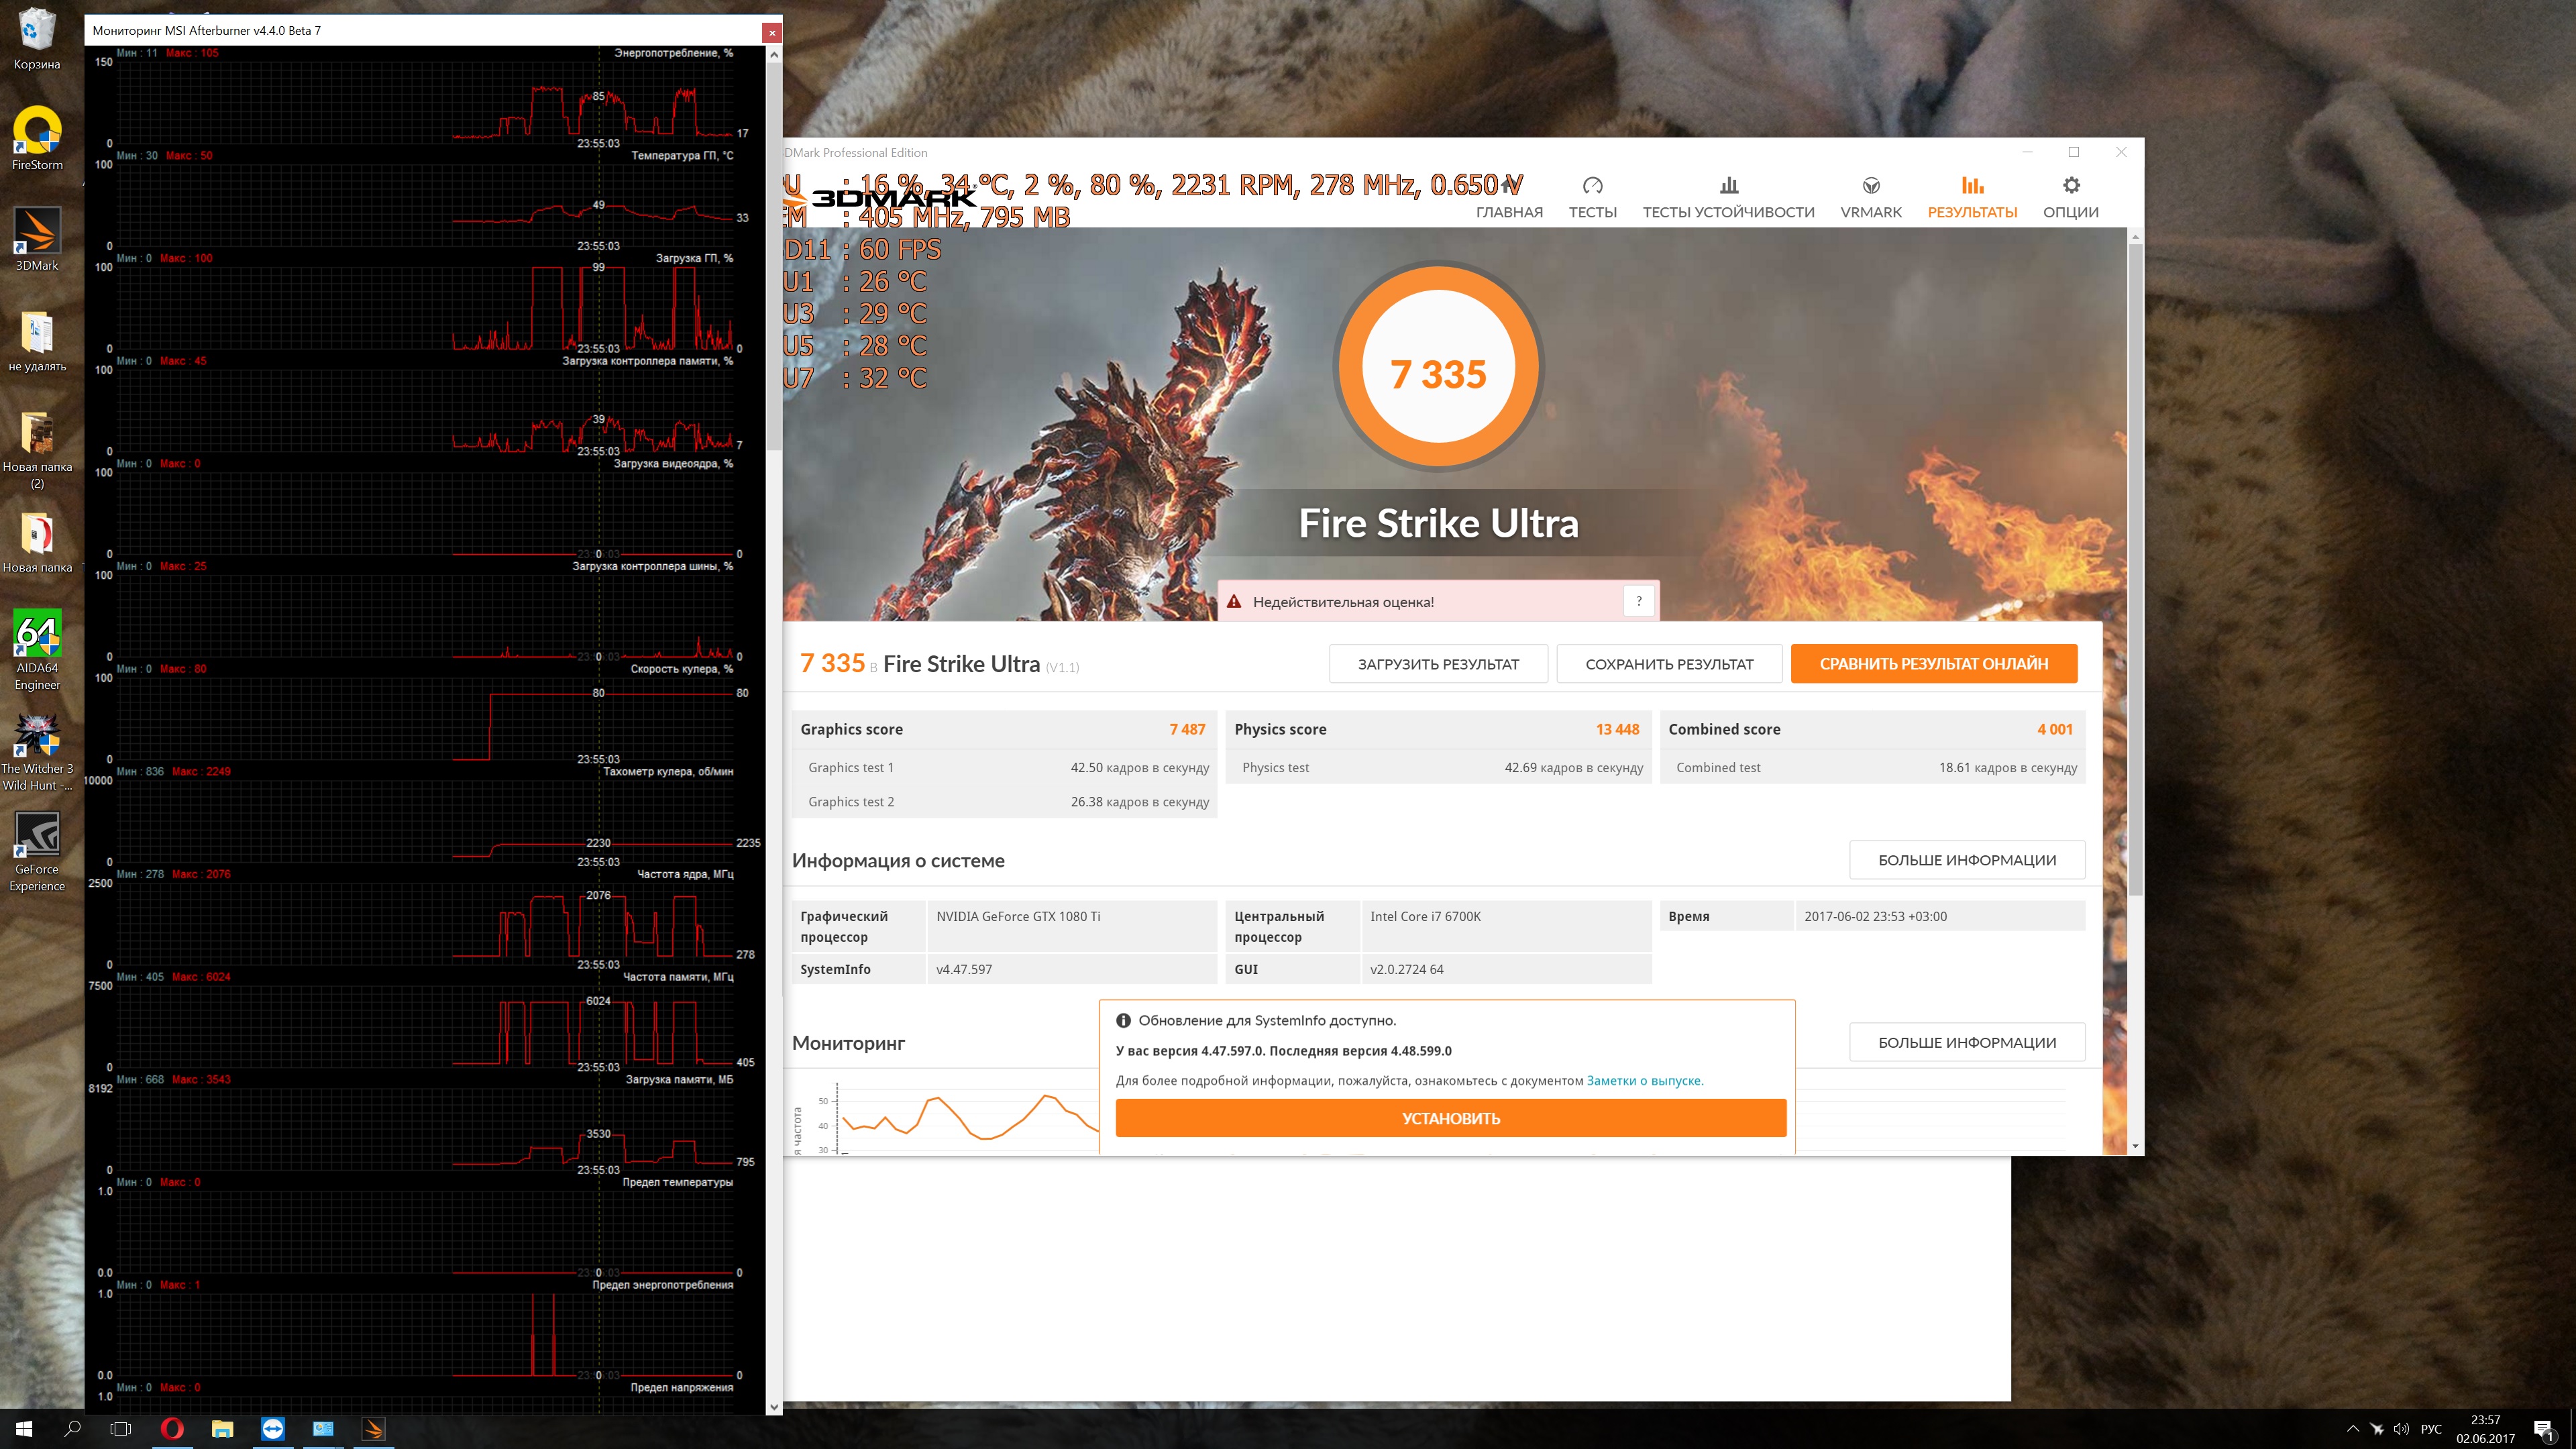
Task: Expand monitoring Больше информации button
Action: click(1966, 1042)
